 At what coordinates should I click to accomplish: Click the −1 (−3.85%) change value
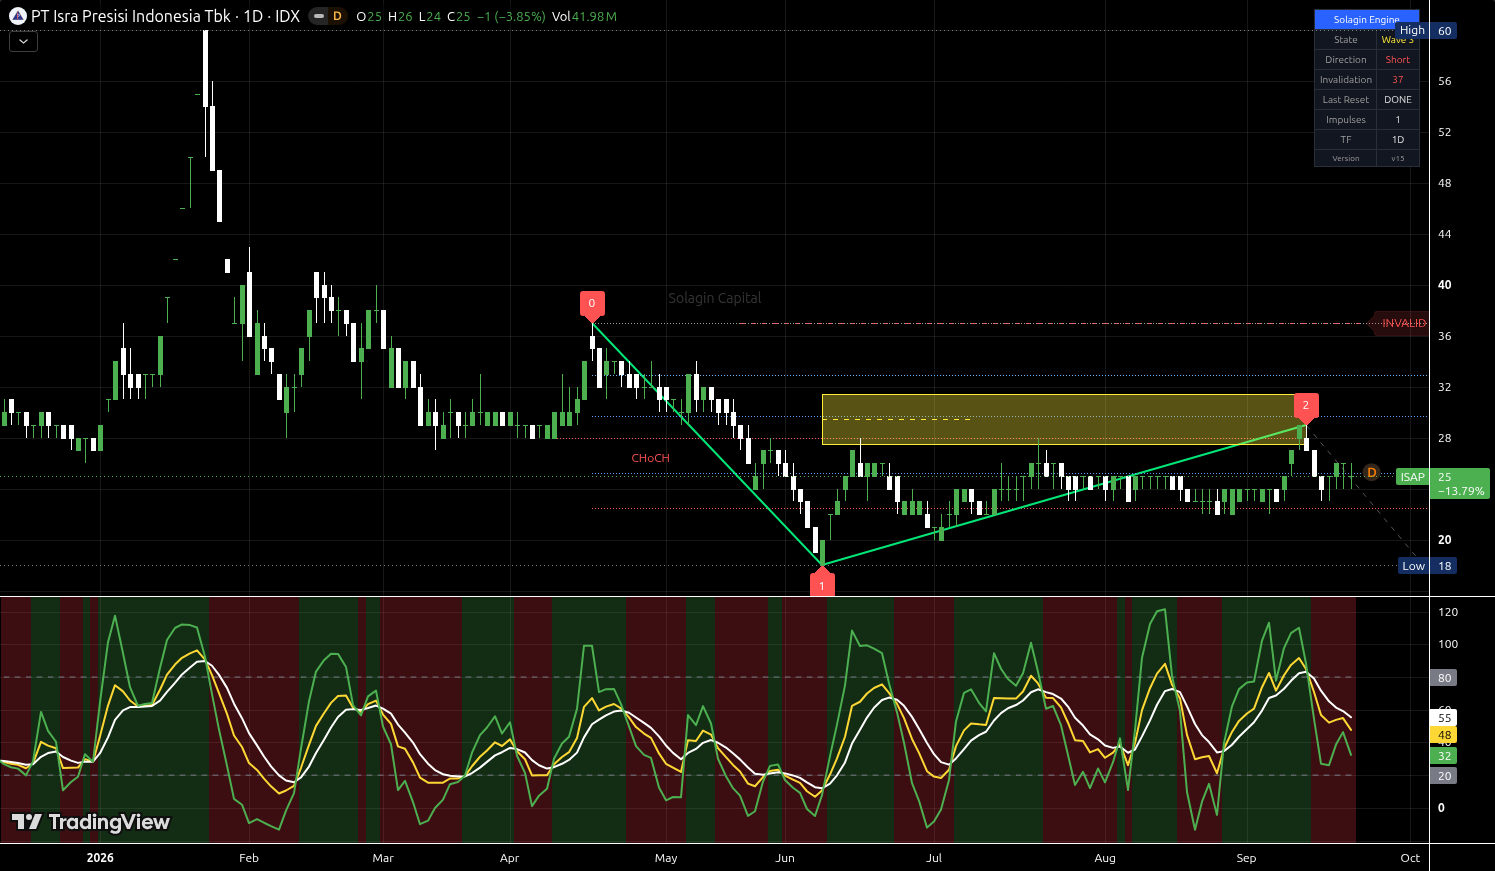[x=510, y=17]
